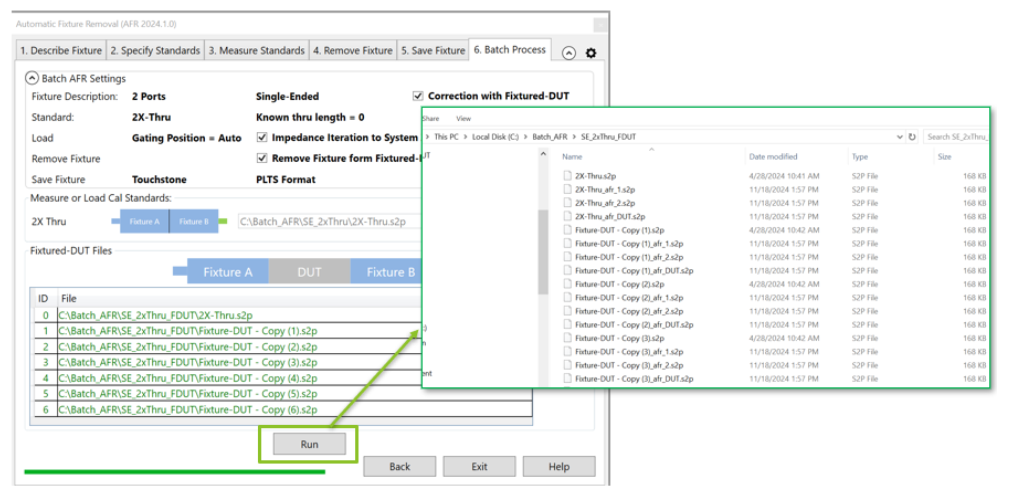Click the Search SE_2xThru search field
The height and width of the screenshot is (491, 1013).
coord(955,136)
